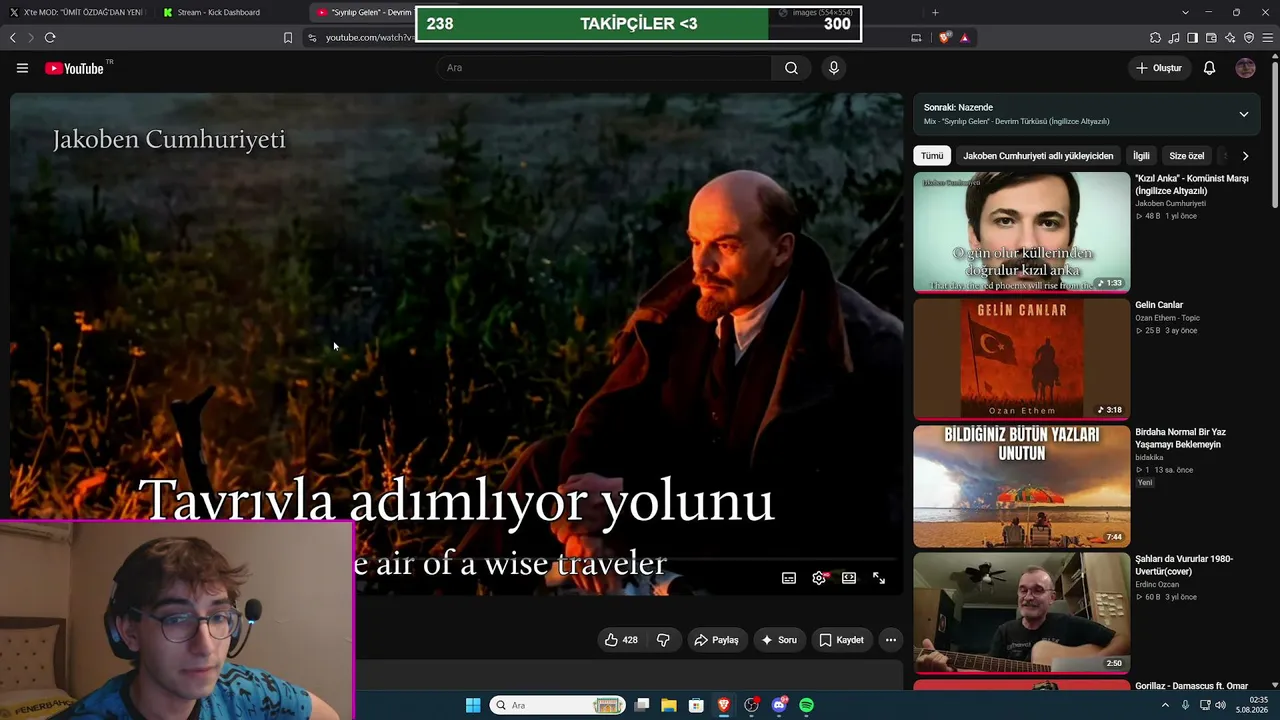Share the video with Paylaş button

coord(716,640)
